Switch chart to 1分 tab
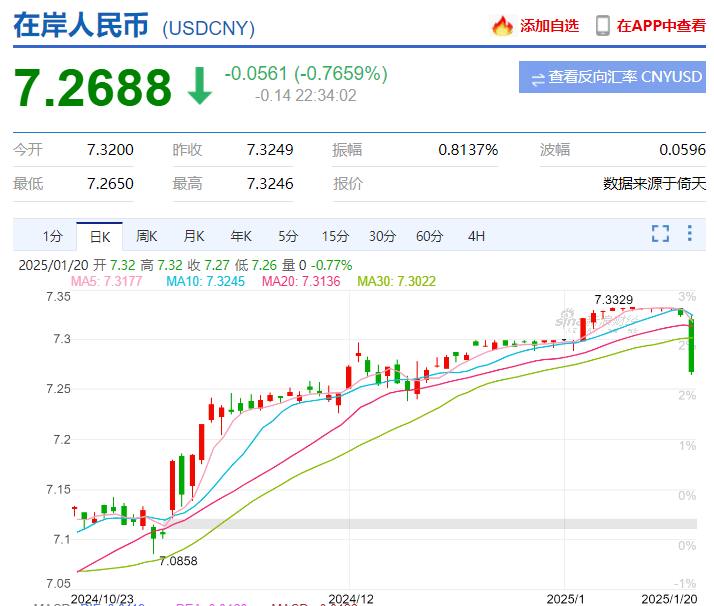 point(52,236)
